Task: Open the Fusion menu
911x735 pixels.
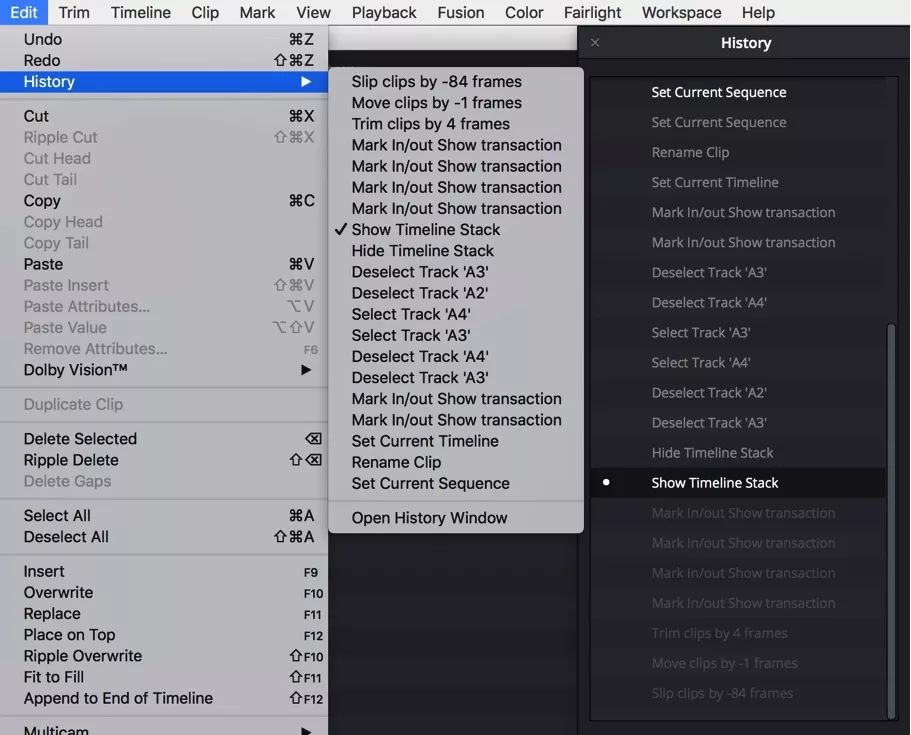Action: [x=461, y=12]
